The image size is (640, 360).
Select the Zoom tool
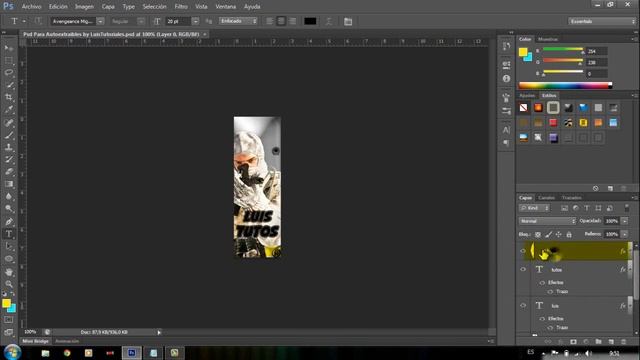click(x=9, y=284)
